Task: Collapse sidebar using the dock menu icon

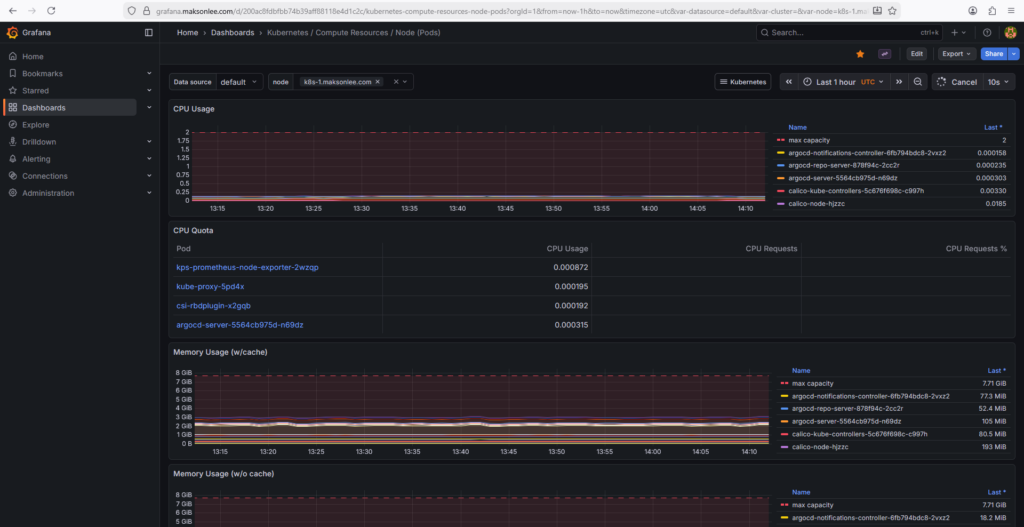Action: 149,32
